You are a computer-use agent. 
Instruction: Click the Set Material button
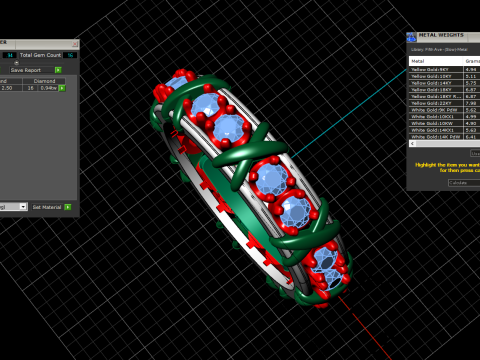click(x=47, y=207)
